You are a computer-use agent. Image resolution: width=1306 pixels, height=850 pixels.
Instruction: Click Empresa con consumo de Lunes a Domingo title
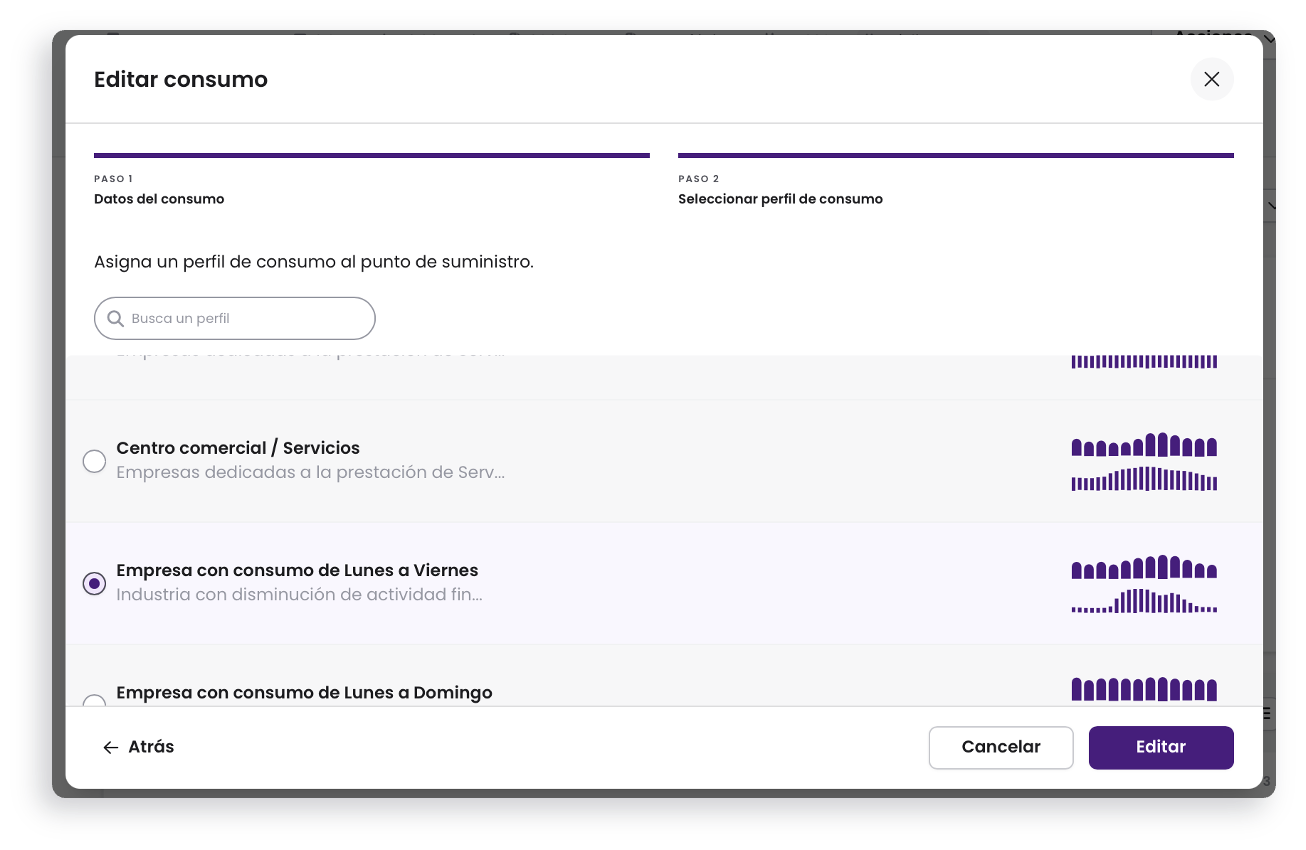[x=304, y=692]
